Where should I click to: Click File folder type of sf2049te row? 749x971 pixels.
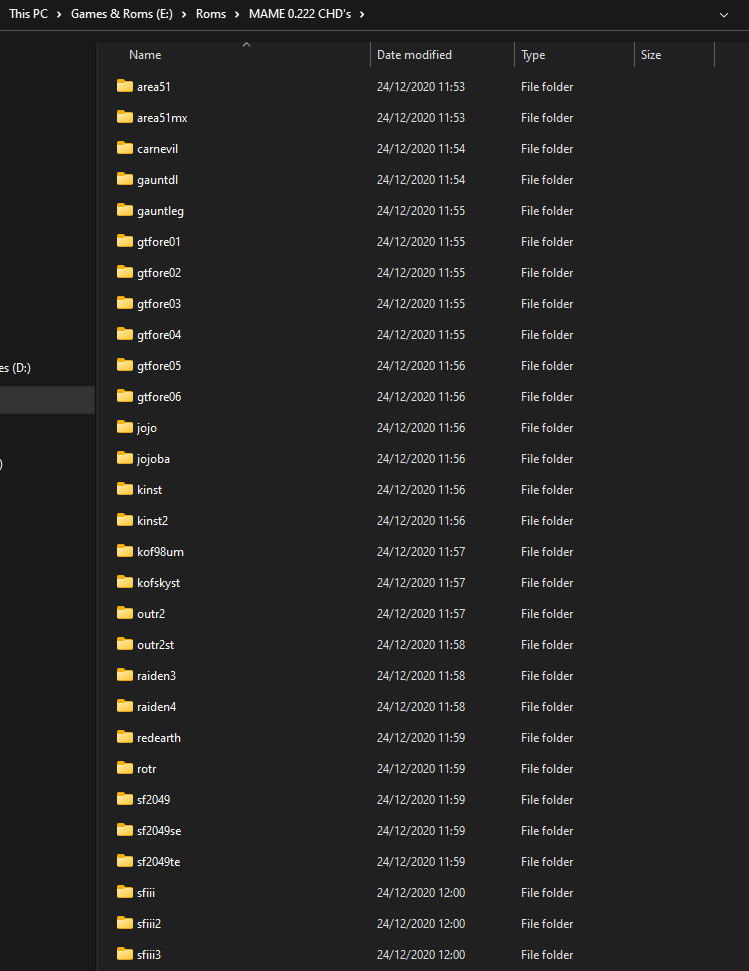(x=547, y=861)
